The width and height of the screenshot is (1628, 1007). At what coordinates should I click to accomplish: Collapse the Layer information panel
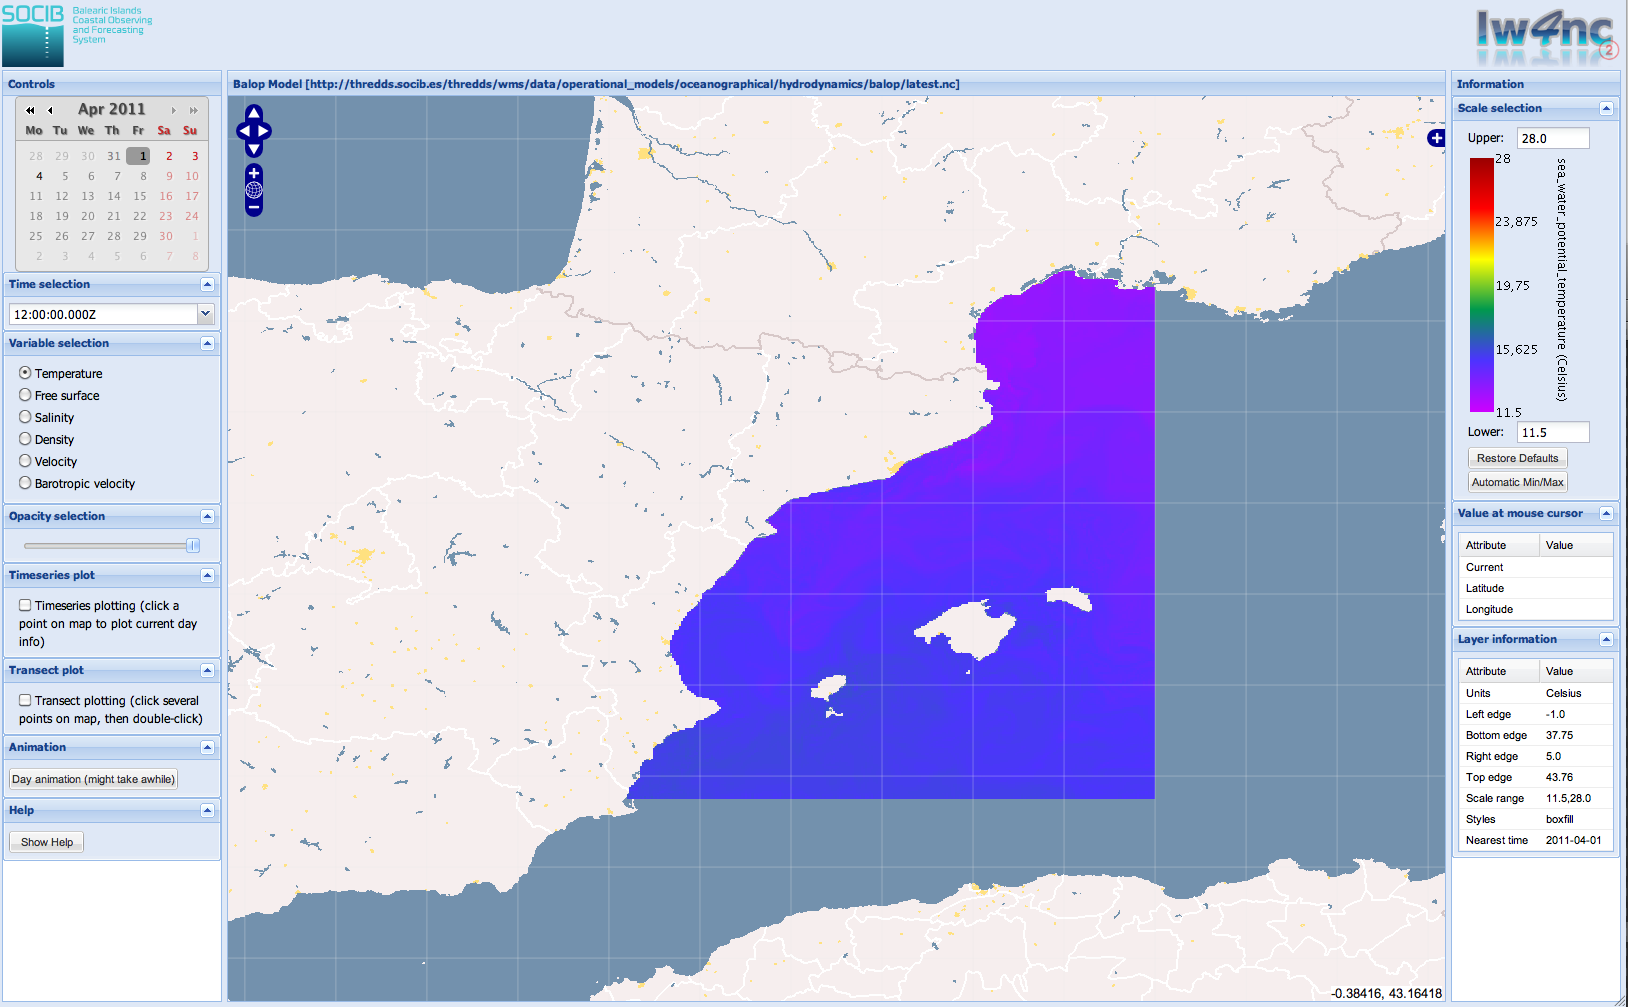[1606, 639]
